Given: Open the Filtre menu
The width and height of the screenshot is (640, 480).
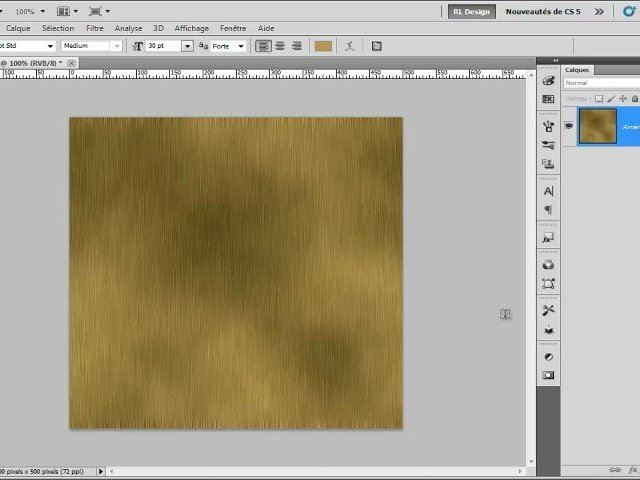Looking at the screenshot, I should [x=95, y=28].
